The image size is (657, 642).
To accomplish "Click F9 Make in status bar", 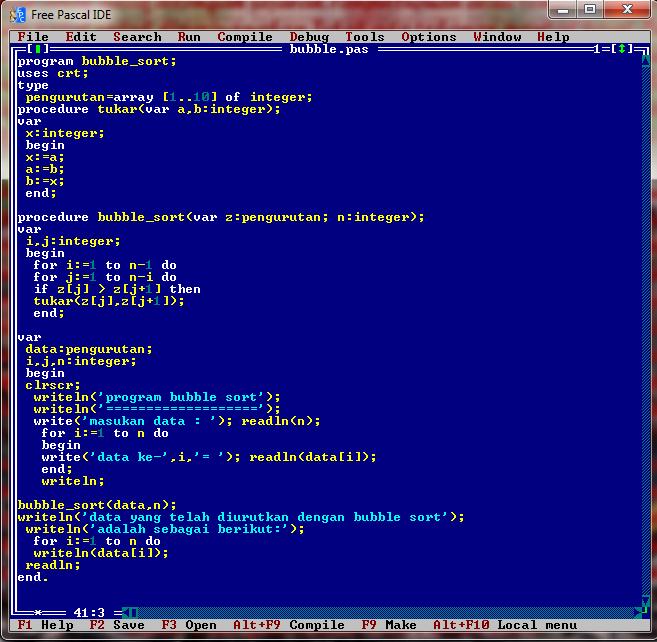I will point(389,625).
